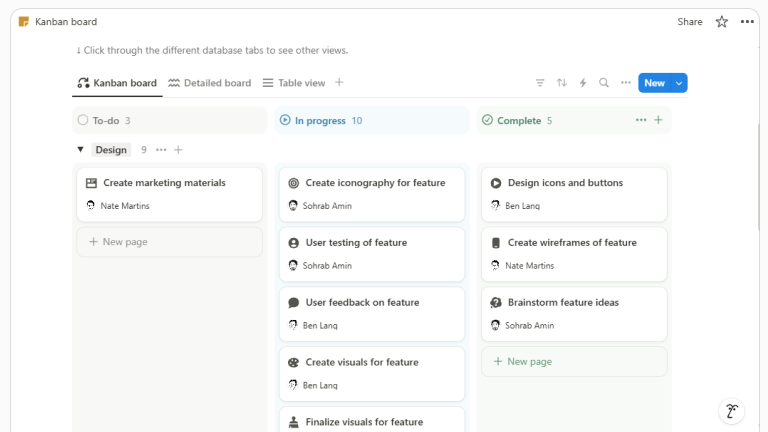Open Create wireframes of feature card
The width and height of the screenshot is (768, 432).
(574, 254)
